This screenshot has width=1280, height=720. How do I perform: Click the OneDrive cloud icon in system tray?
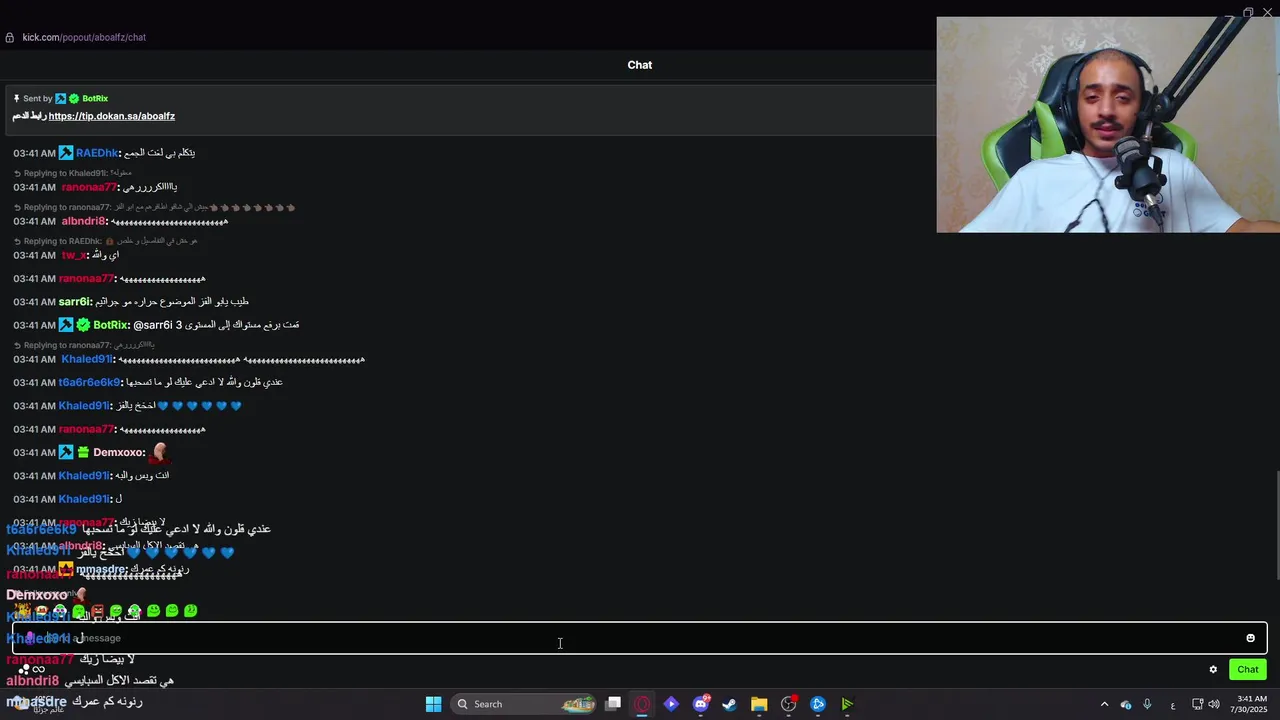point(1126,704)
